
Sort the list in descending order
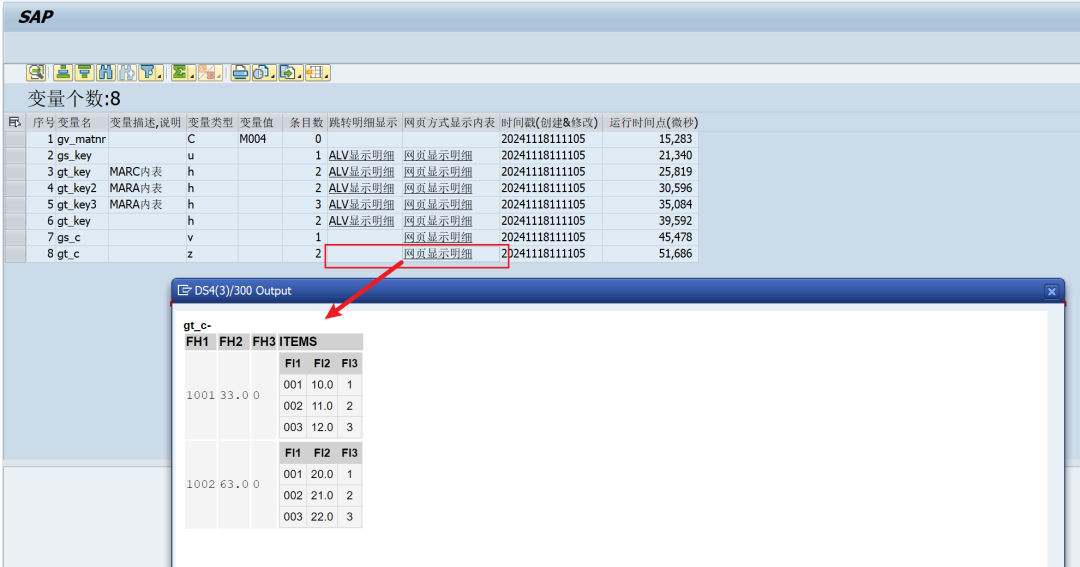click(x=84, y=72)
